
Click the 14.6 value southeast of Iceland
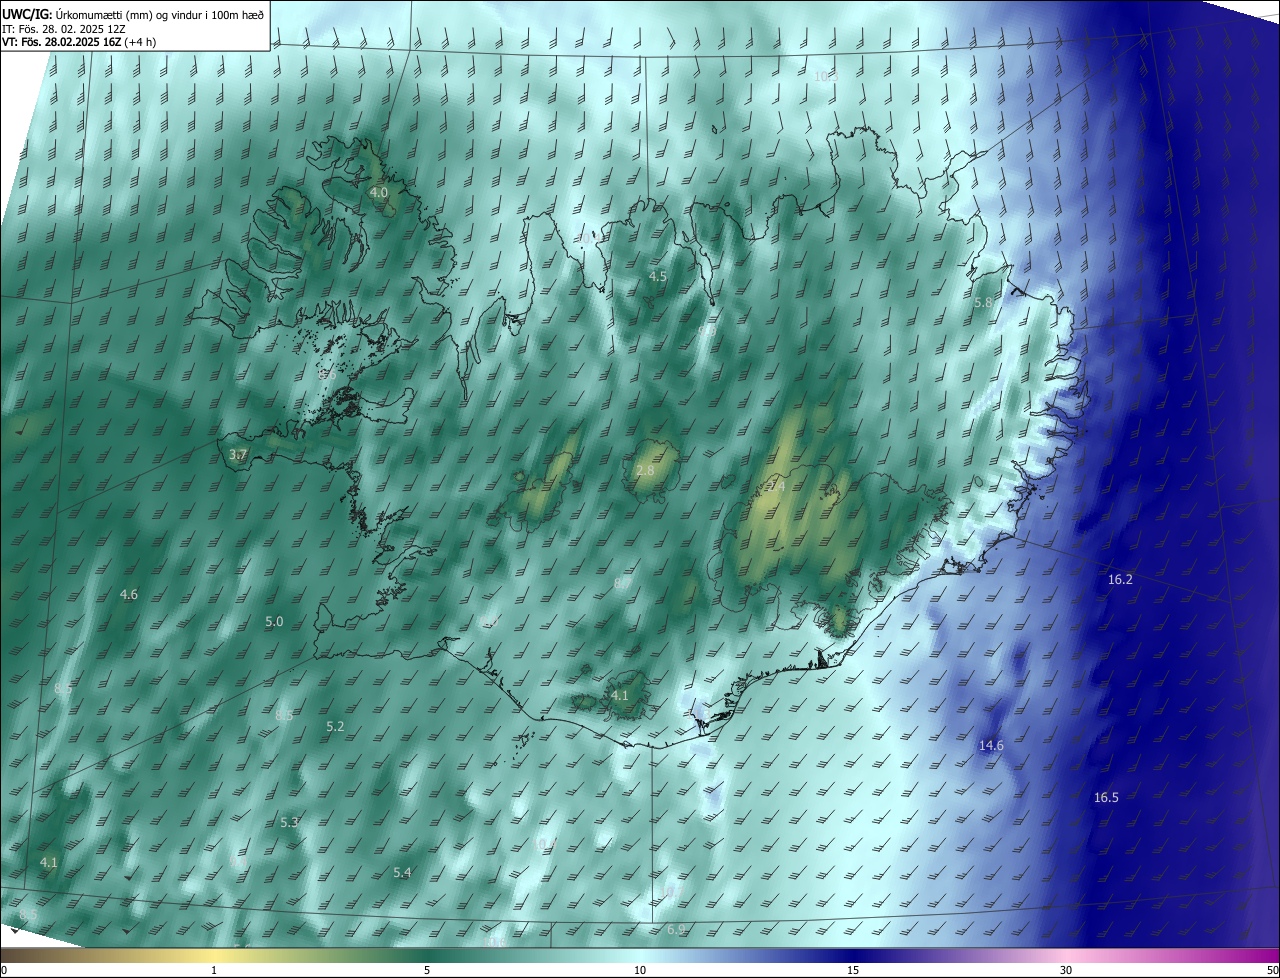991,745
